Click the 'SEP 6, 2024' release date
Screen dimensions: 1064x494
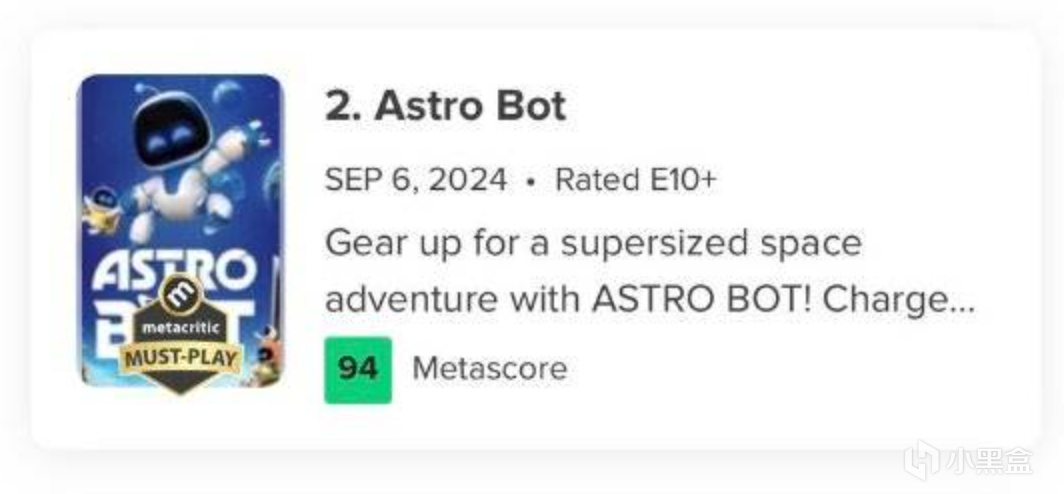[415, 181]
